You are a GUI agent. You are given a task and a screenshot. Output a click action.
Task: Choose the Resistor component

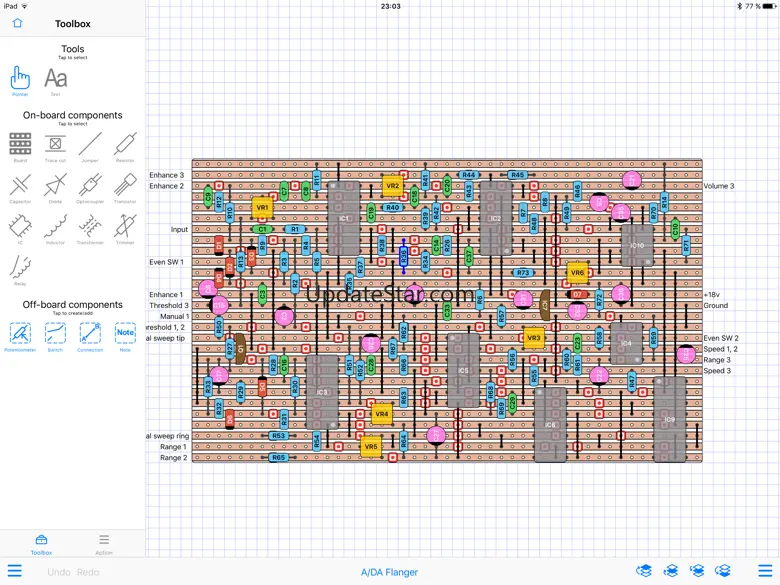125,147
